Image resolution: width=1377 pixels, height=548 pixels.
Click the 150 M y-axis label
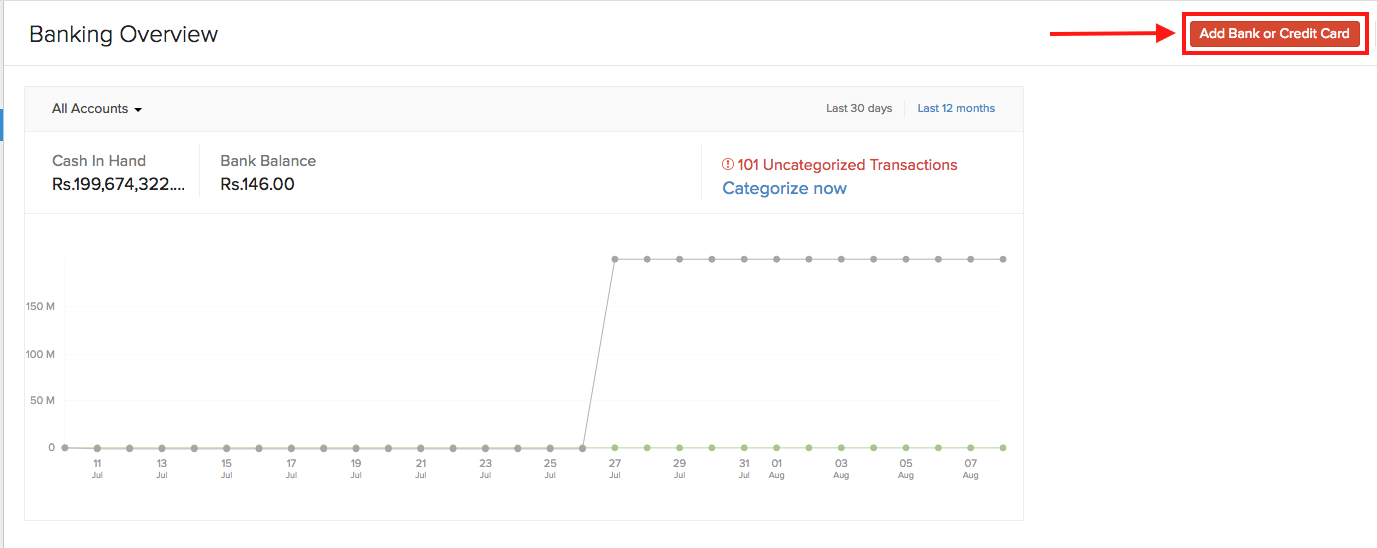pos(41,306)
